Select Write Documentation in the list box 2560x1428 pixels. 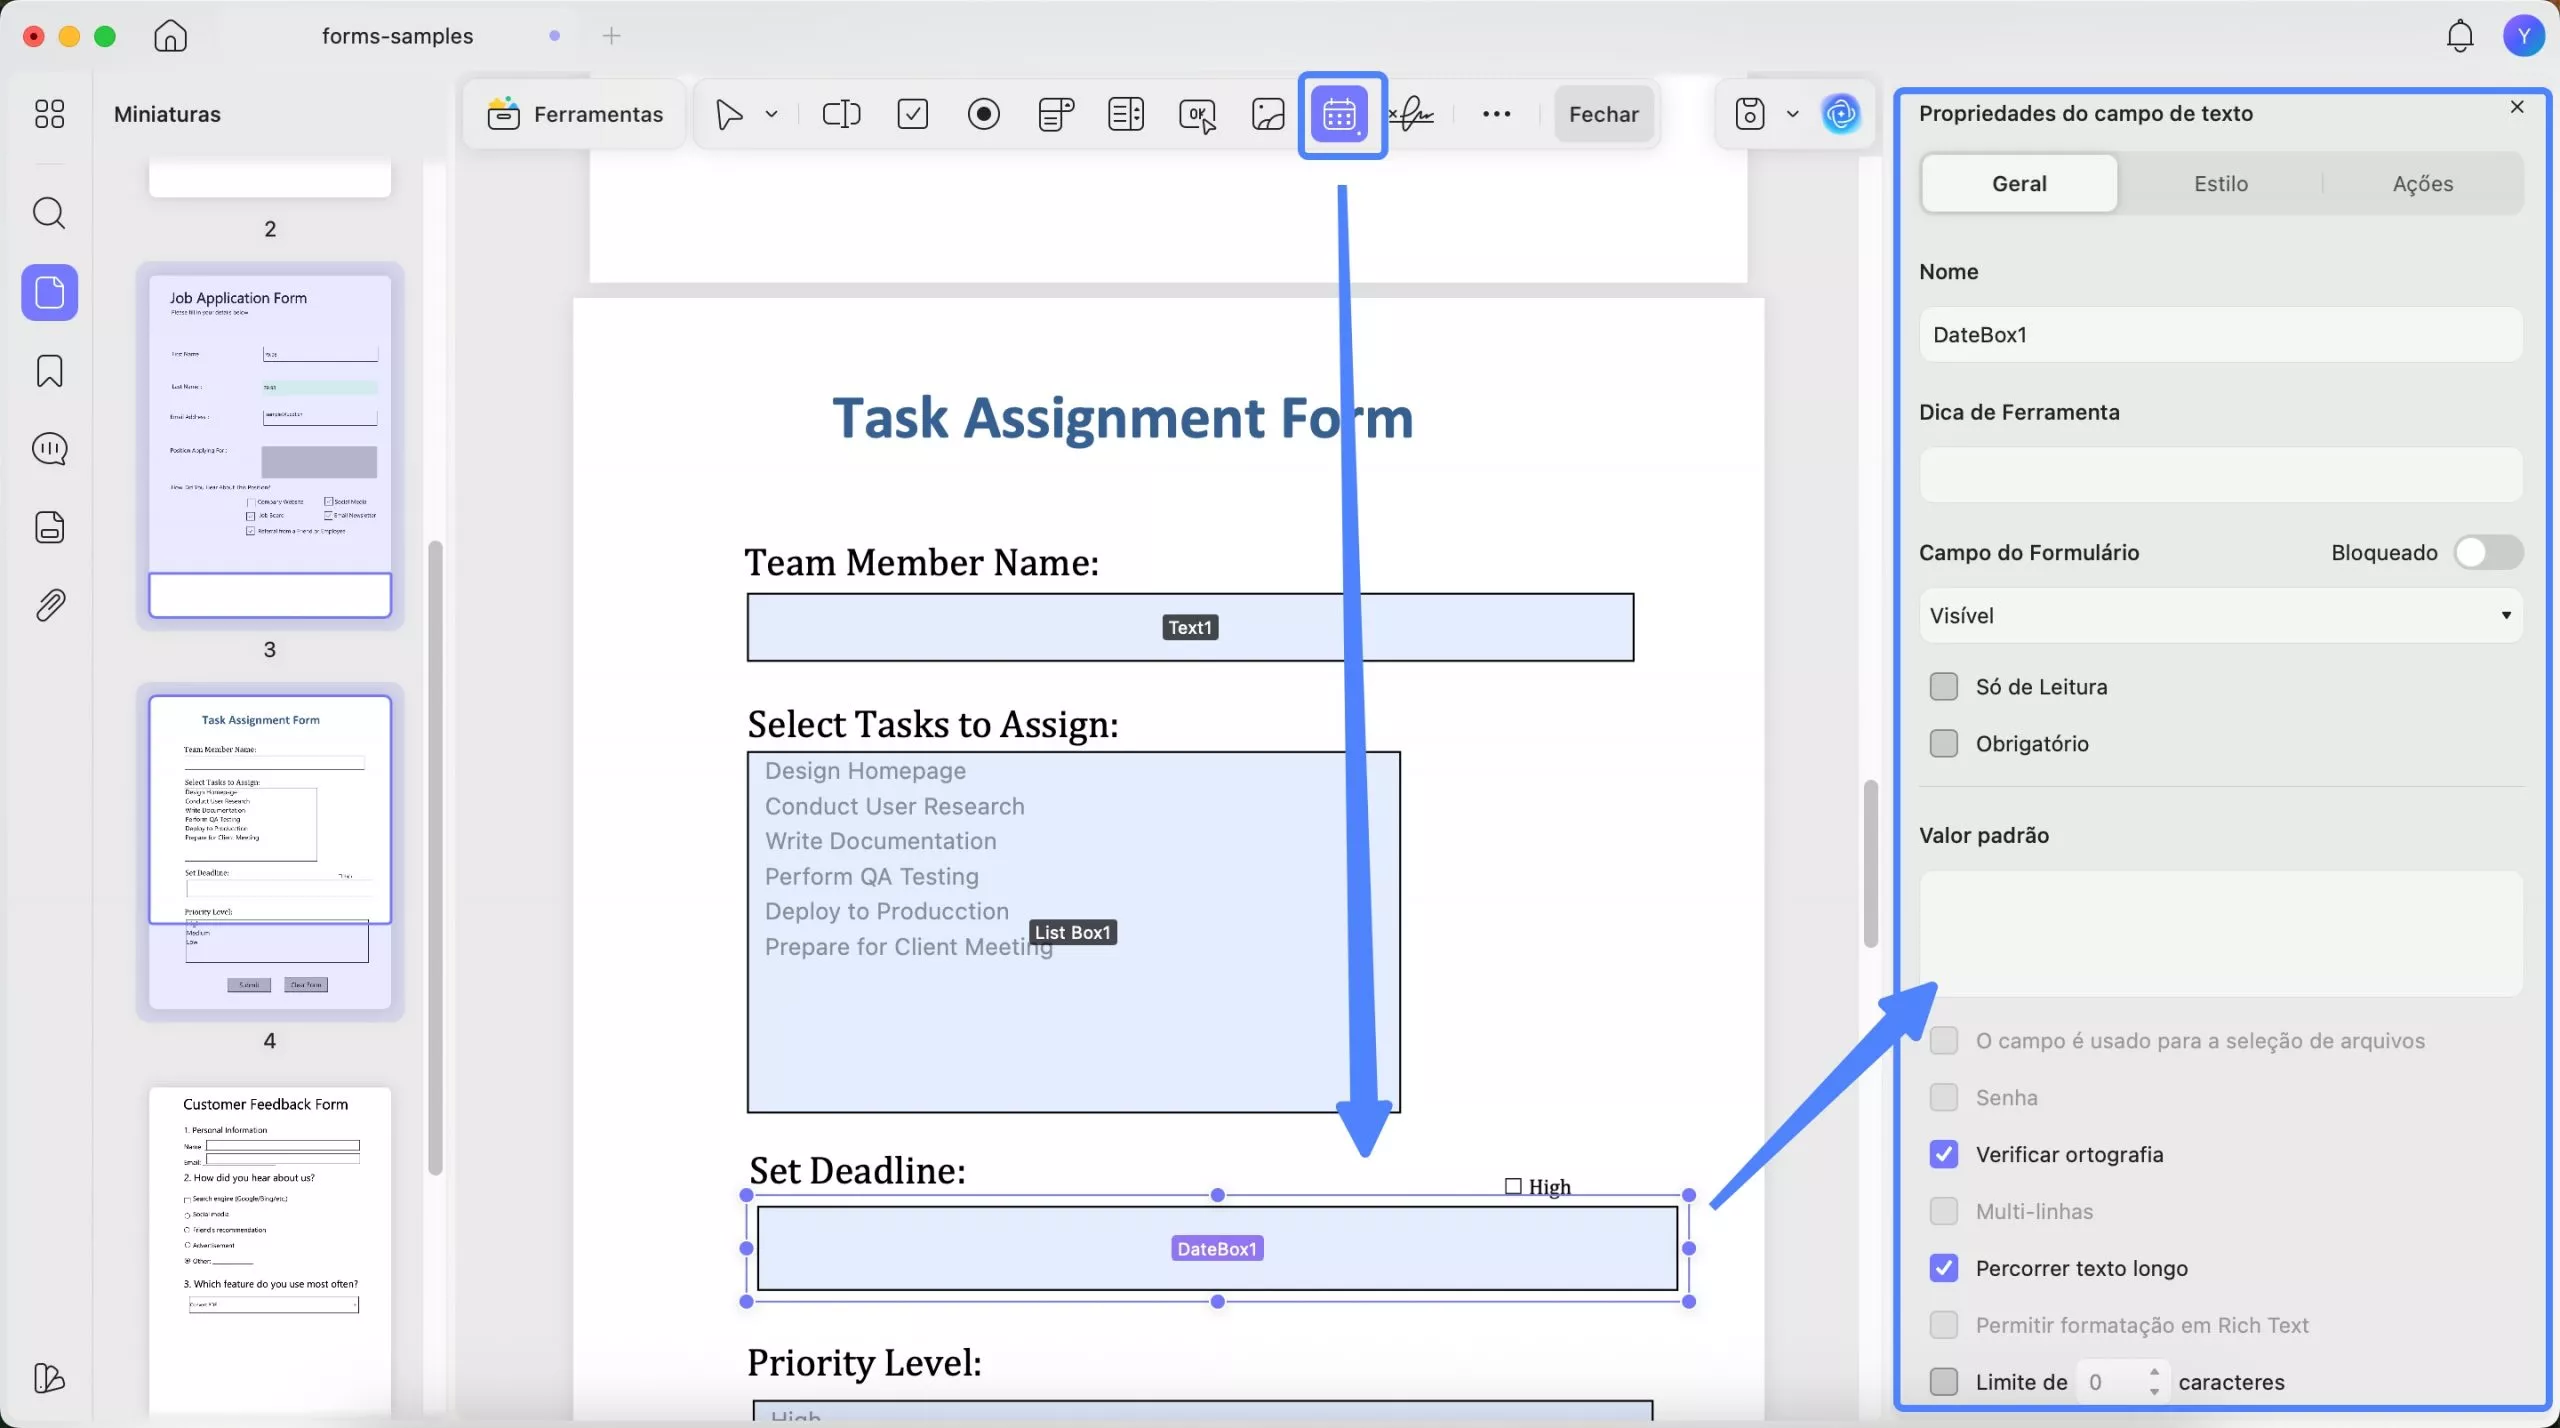pyautogui.click(x=880, y=841)
